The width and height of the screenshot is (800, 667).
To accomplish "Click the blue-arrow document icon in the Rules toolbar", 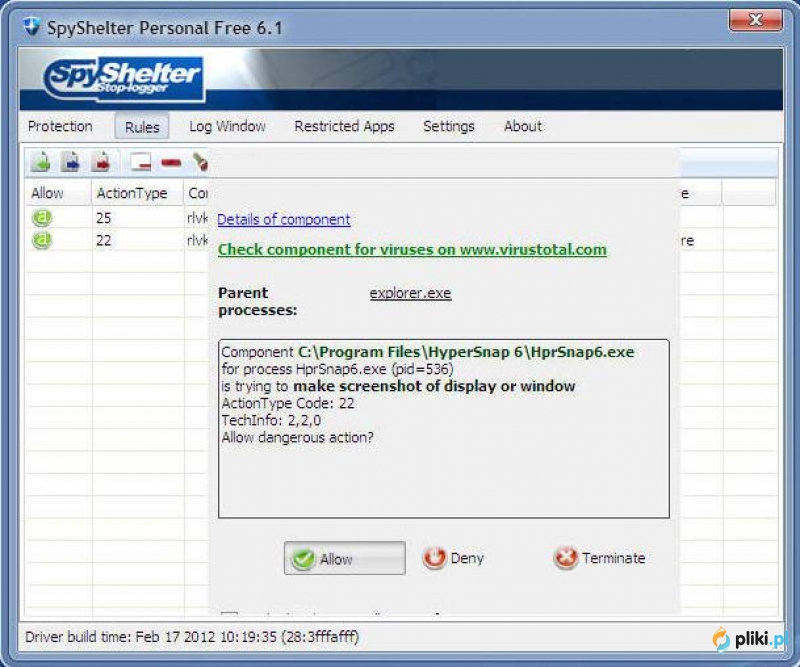I will point(70,162).
